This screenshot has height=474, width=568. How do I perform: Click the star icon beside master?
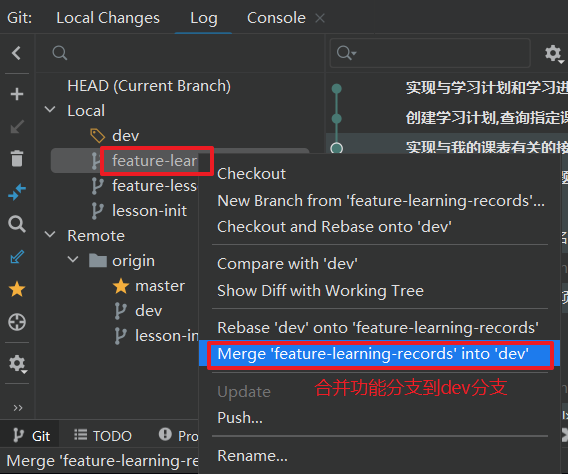click(x=121, y=286)
